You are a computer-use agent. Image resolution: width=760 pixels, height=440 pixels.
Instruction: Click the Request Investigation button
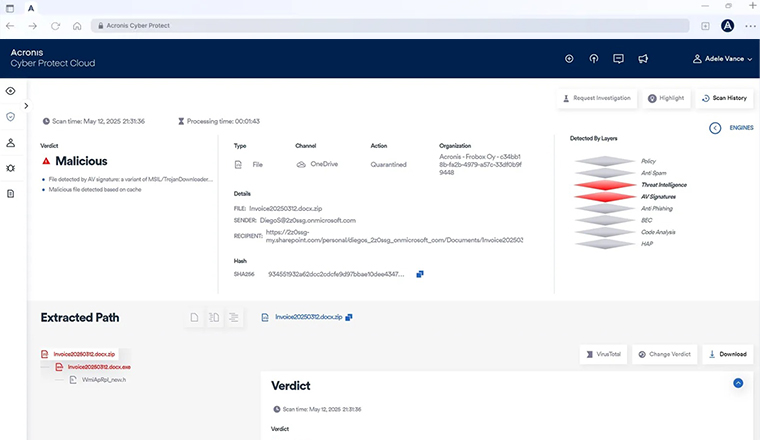click(597, 98)
